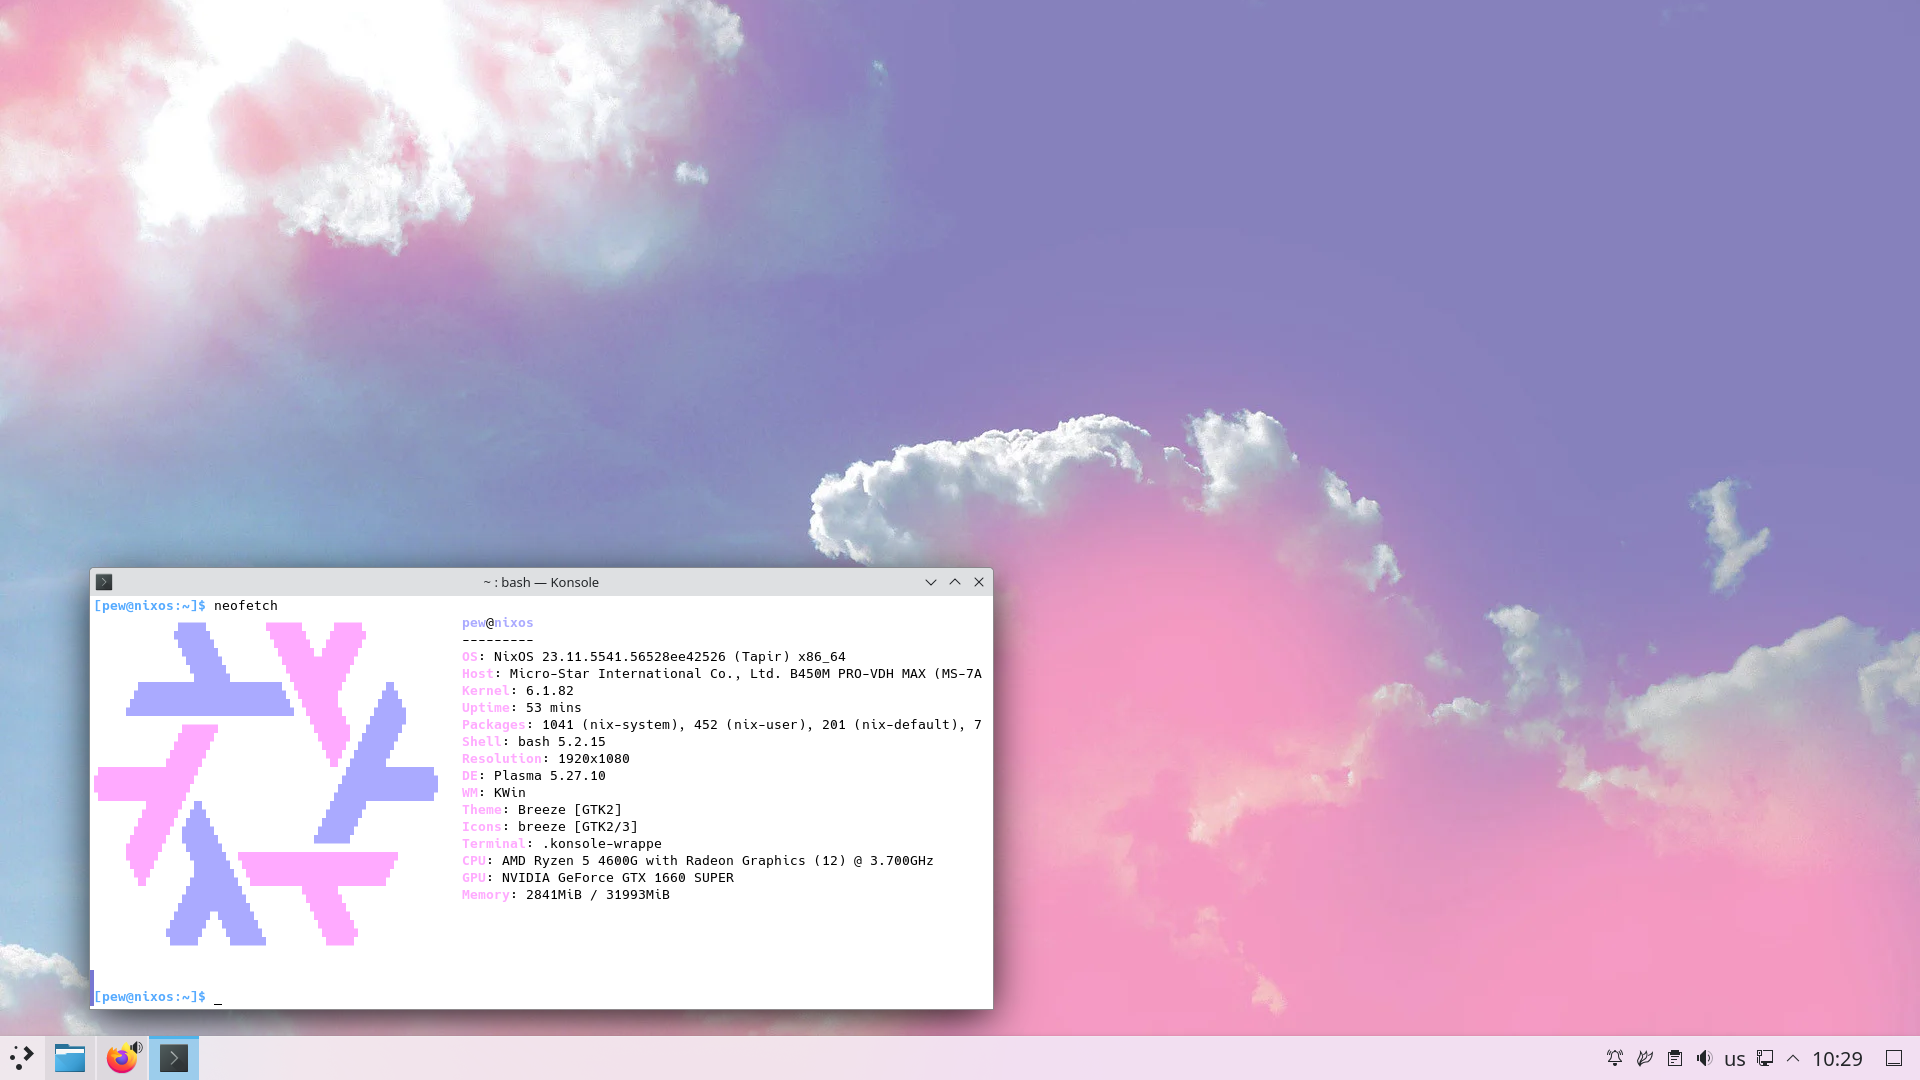This screenshot has width=1920, height=1080.
Task: Click the feather icon in the system tray
Action: tap(1644, 1058)
